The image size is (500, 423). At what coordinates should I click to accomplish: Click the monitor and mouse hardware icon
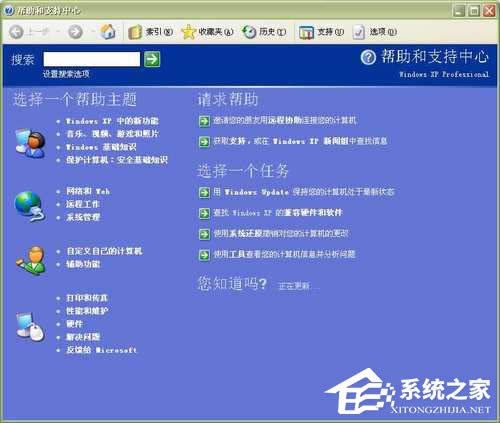[30, 326]
